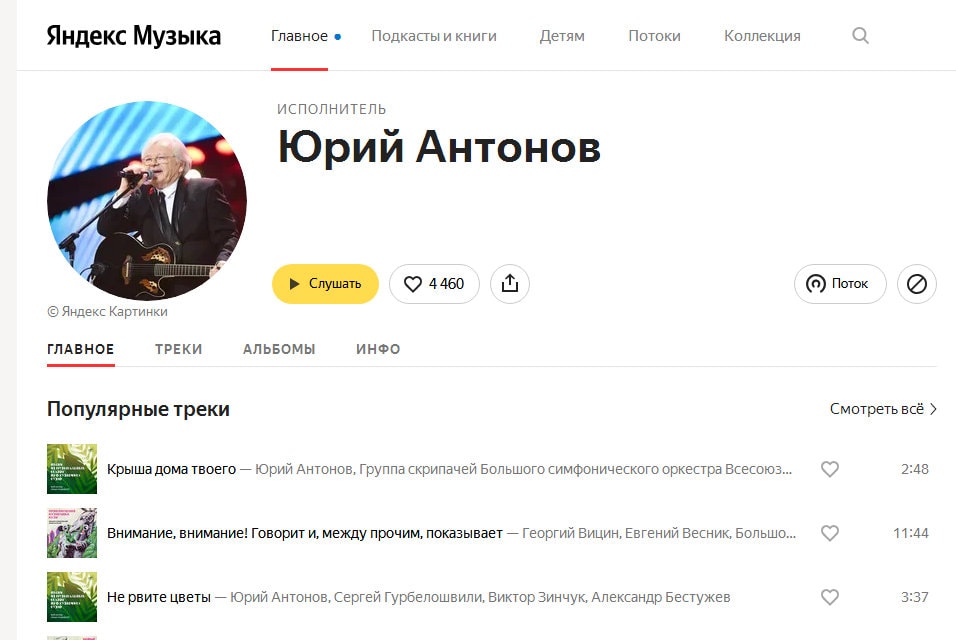Start the artist Поток radio
Image resolution: width=956 pixels, height=640 pixels.
[x=840, y=283]
